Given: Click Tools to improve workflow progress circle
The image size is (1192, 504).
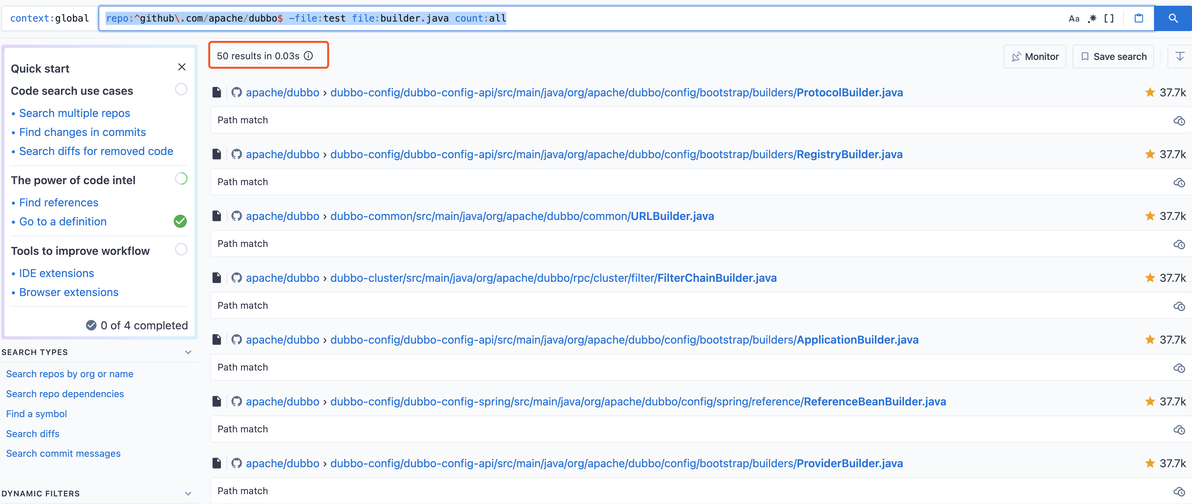Looking at the screenshot, I should pyautogui.click(x=181, y=249).
